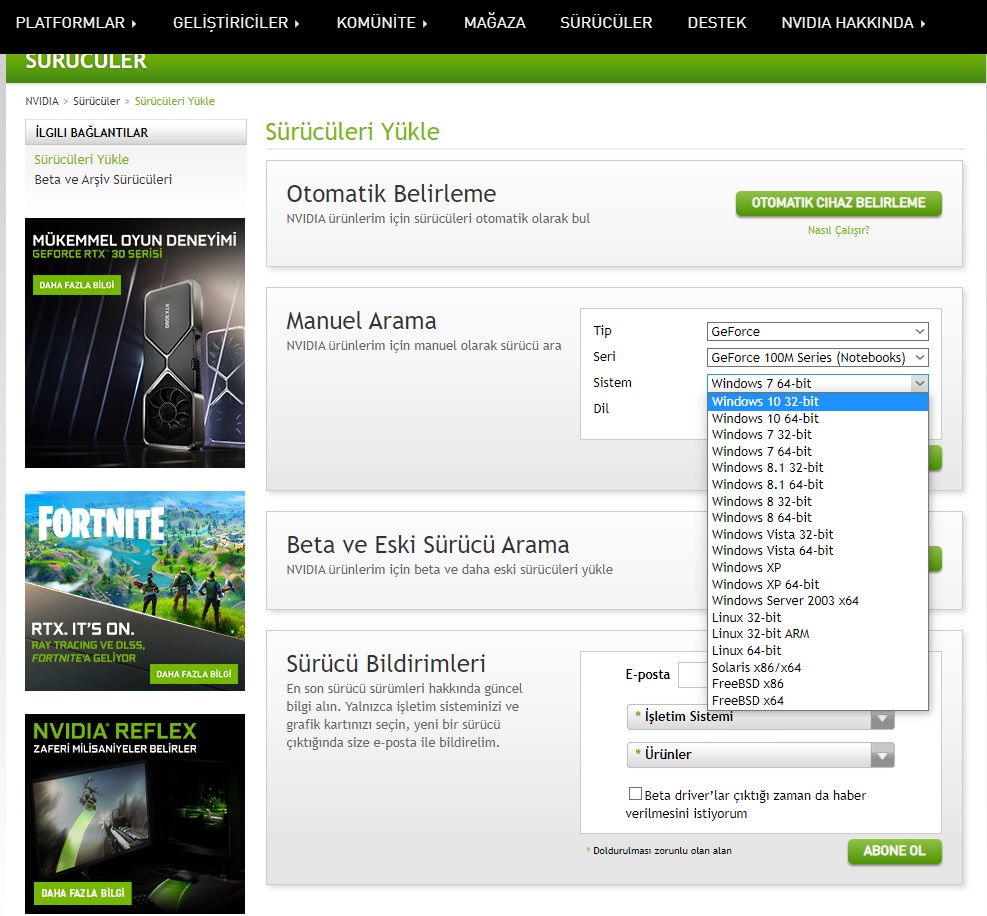The height and width of the screenshot is (916, 987).
Task: Pick Windows 8.1 64-bit option
Action: (x=818, y=485)
